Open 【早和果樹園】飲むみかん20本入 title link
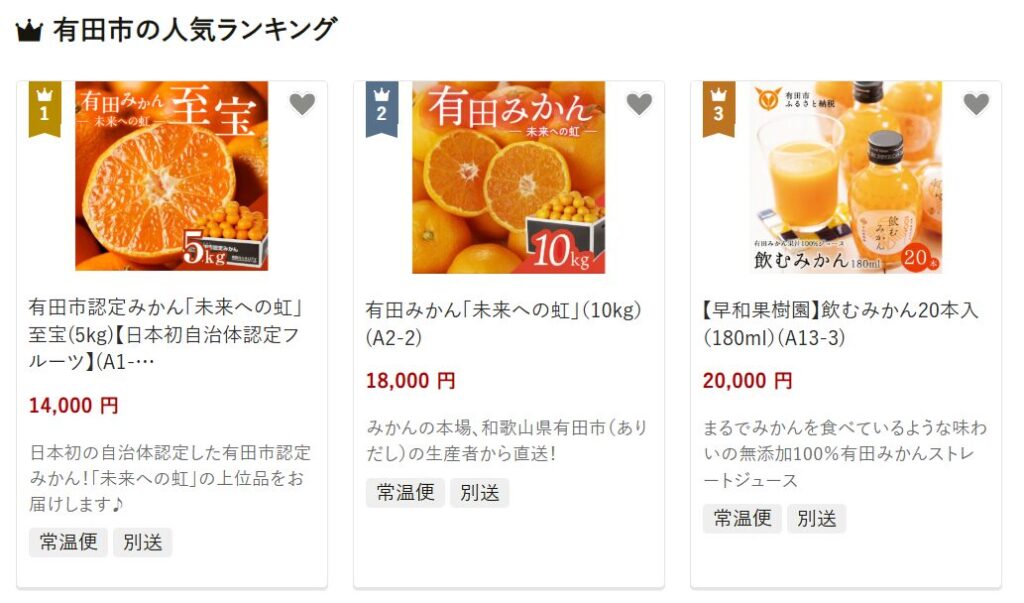1024x603 pixels. pyautogui.click(x=840, y=323)
